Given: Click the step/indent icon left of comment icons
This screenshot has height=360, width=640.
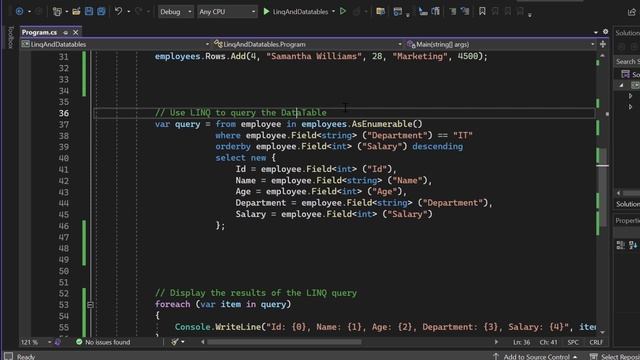Looking at the screenshot, I should [423, 11].
